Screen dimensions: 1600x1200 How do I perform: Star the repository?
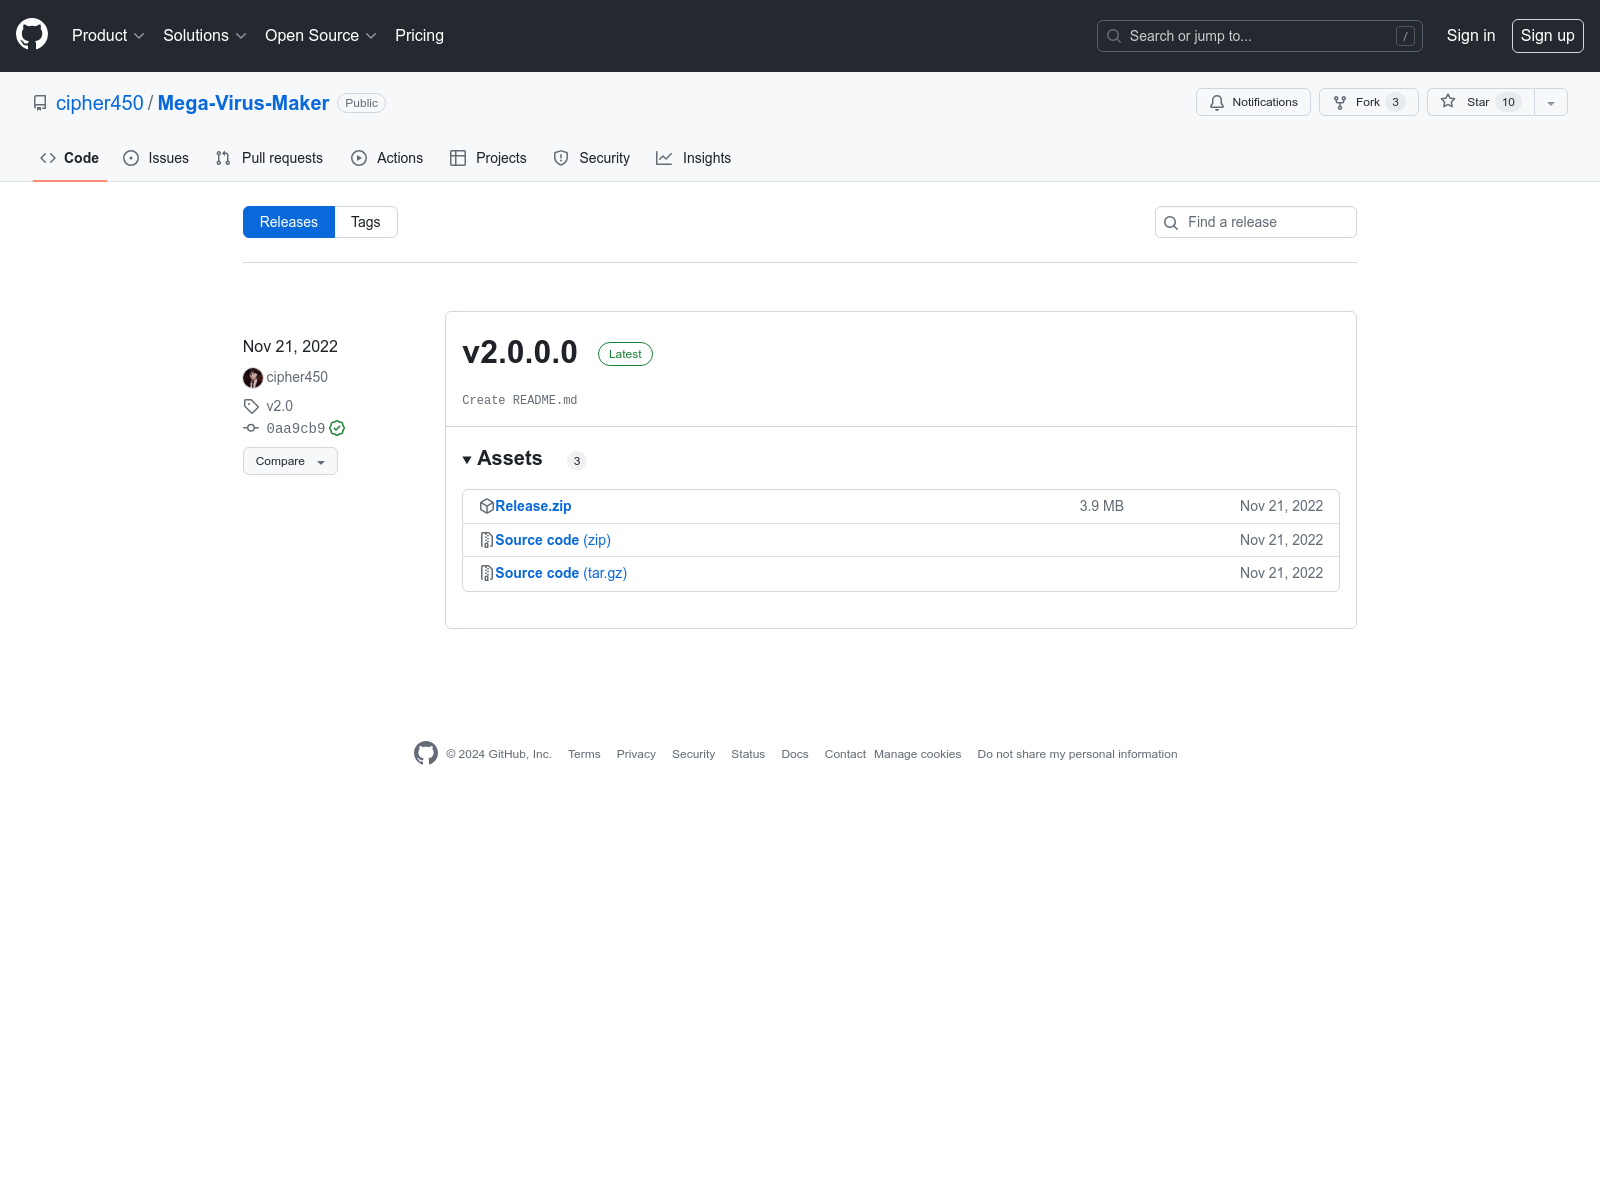1480,102
